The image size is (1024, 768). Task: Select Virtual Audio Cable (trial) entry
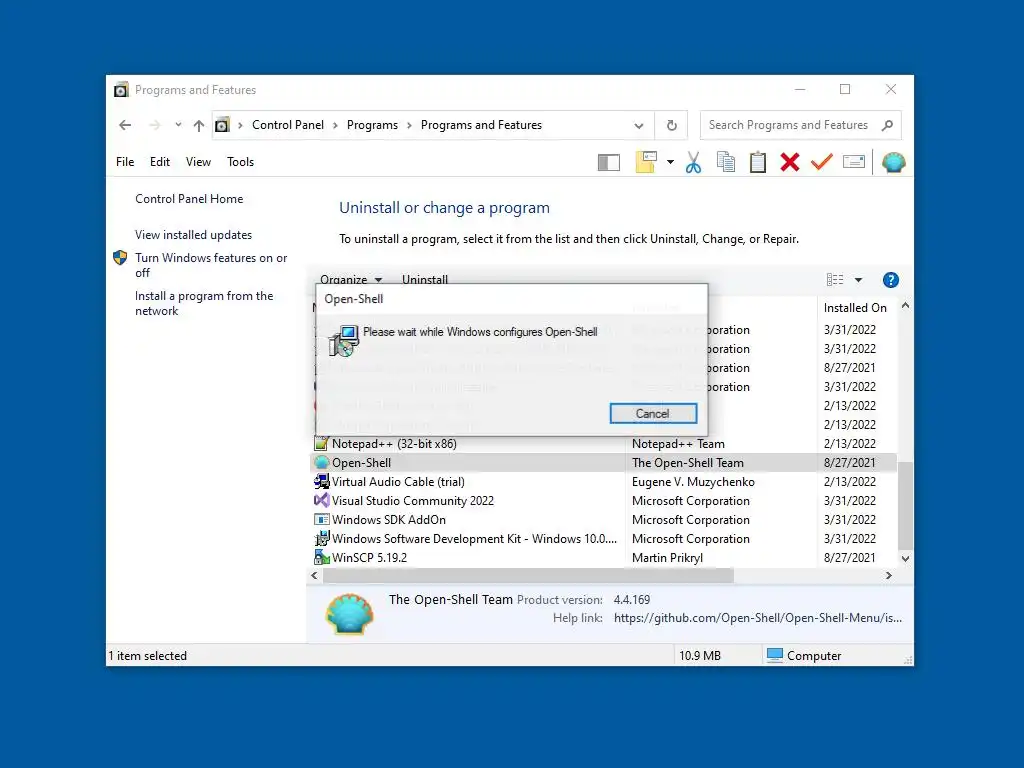(603, 482)
